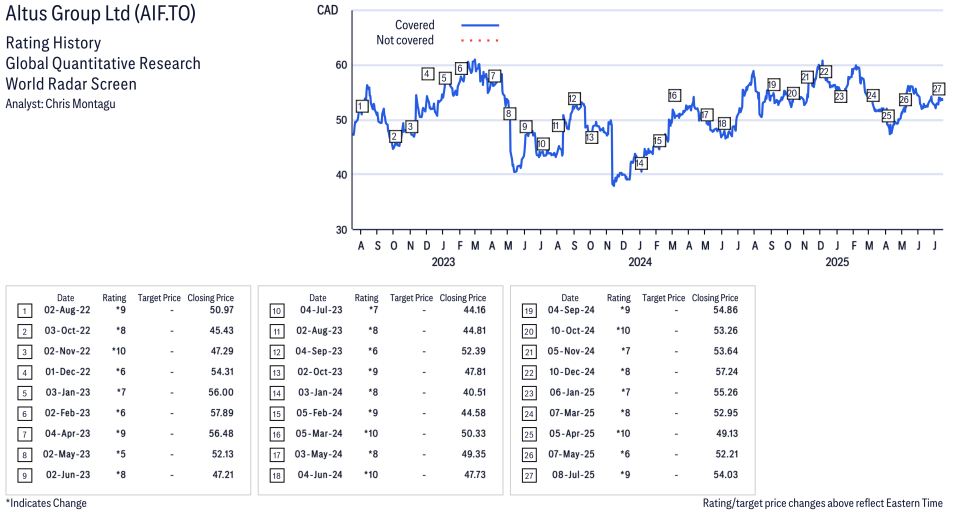Screen dimensions: 954x510
Task: Click closing price 54.03
Action: tap(726, 475)
